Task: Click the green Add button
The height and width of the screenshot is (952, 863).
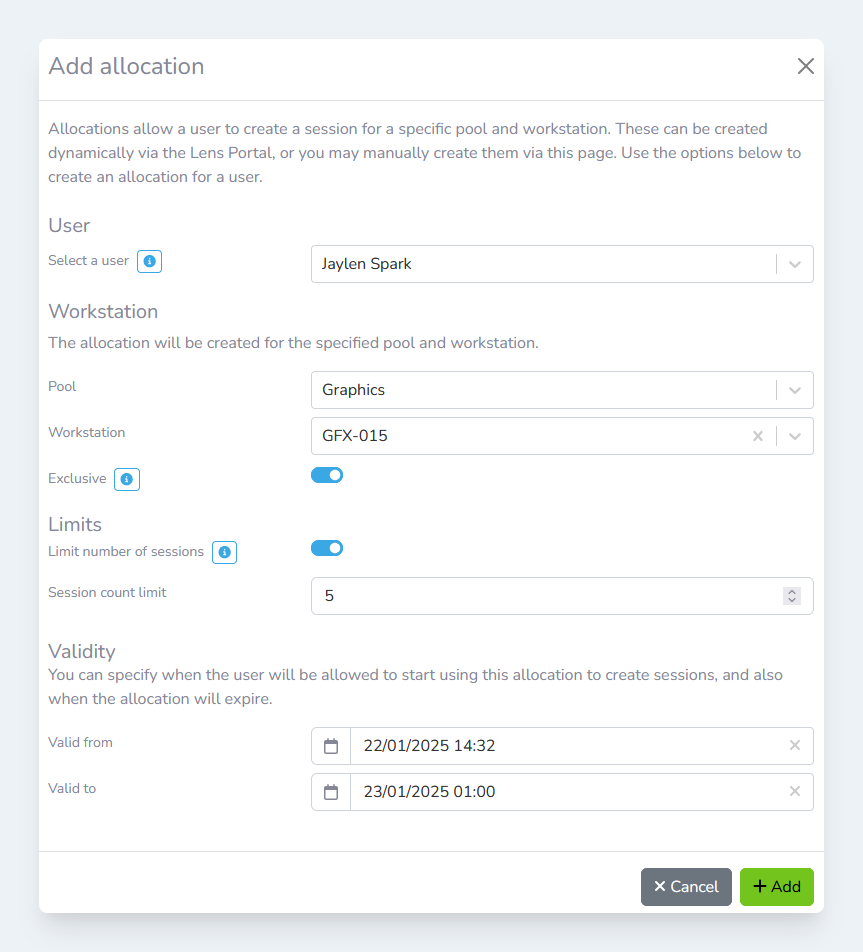Action: click(x=776, y=887)
